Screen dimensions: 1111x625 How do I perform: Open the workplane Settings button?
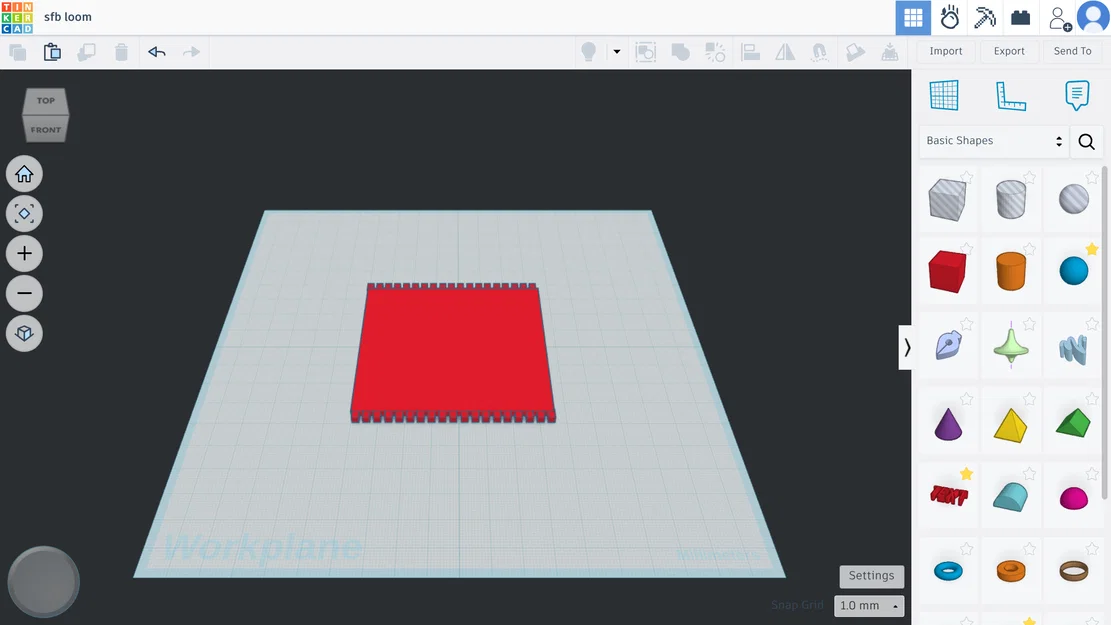coord(872,576)
